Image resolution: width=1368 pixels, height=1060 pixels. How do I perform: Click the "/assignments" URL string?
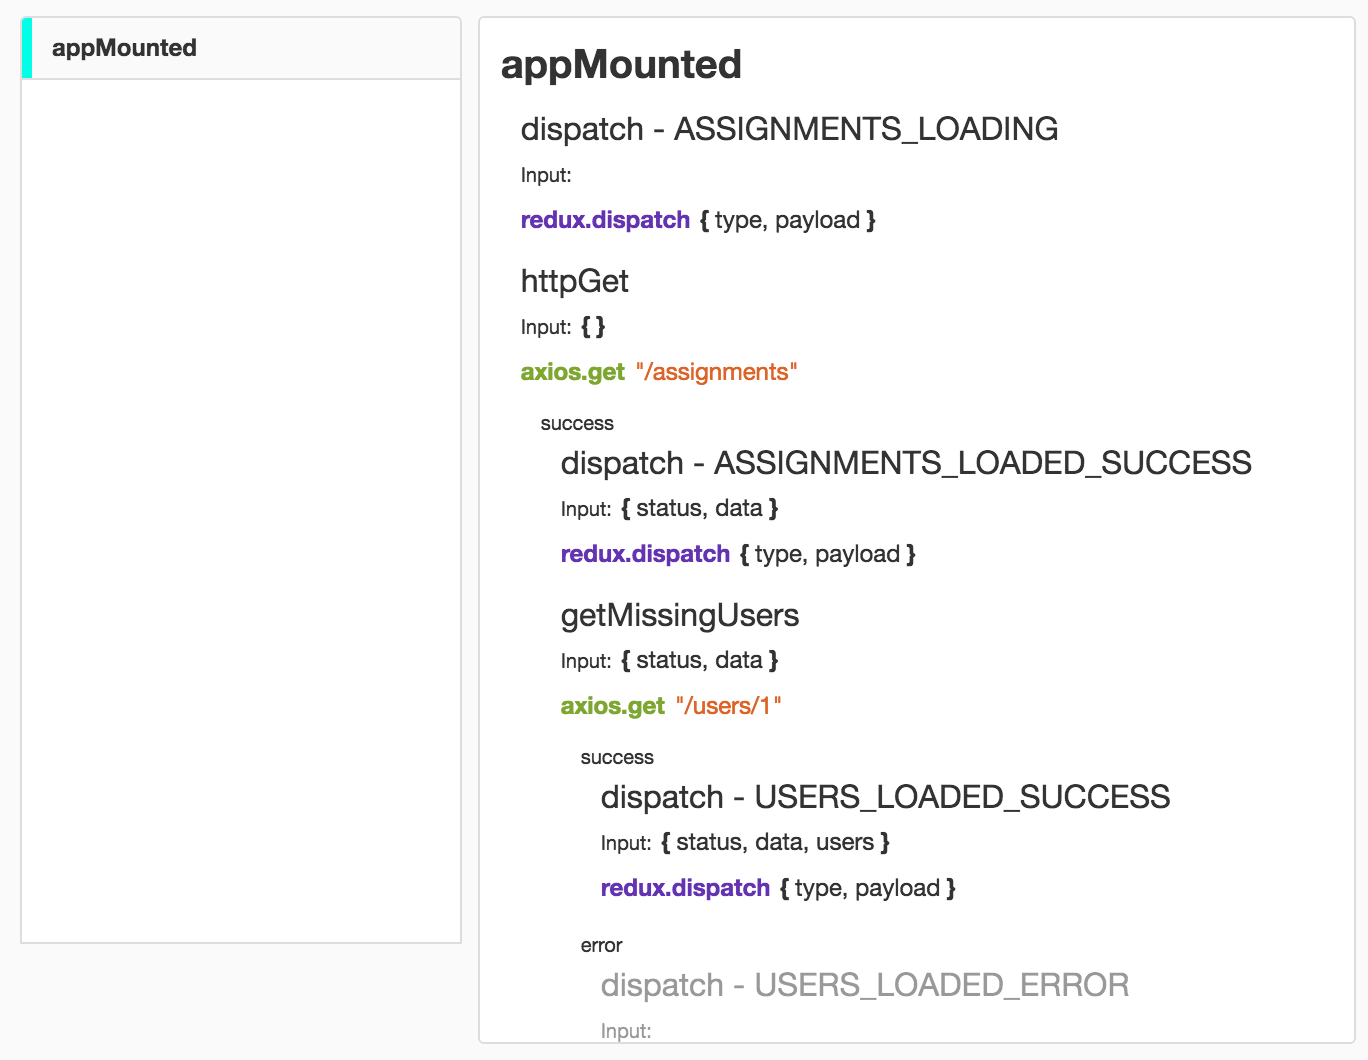pyautogui.click(x=716, y=372)
